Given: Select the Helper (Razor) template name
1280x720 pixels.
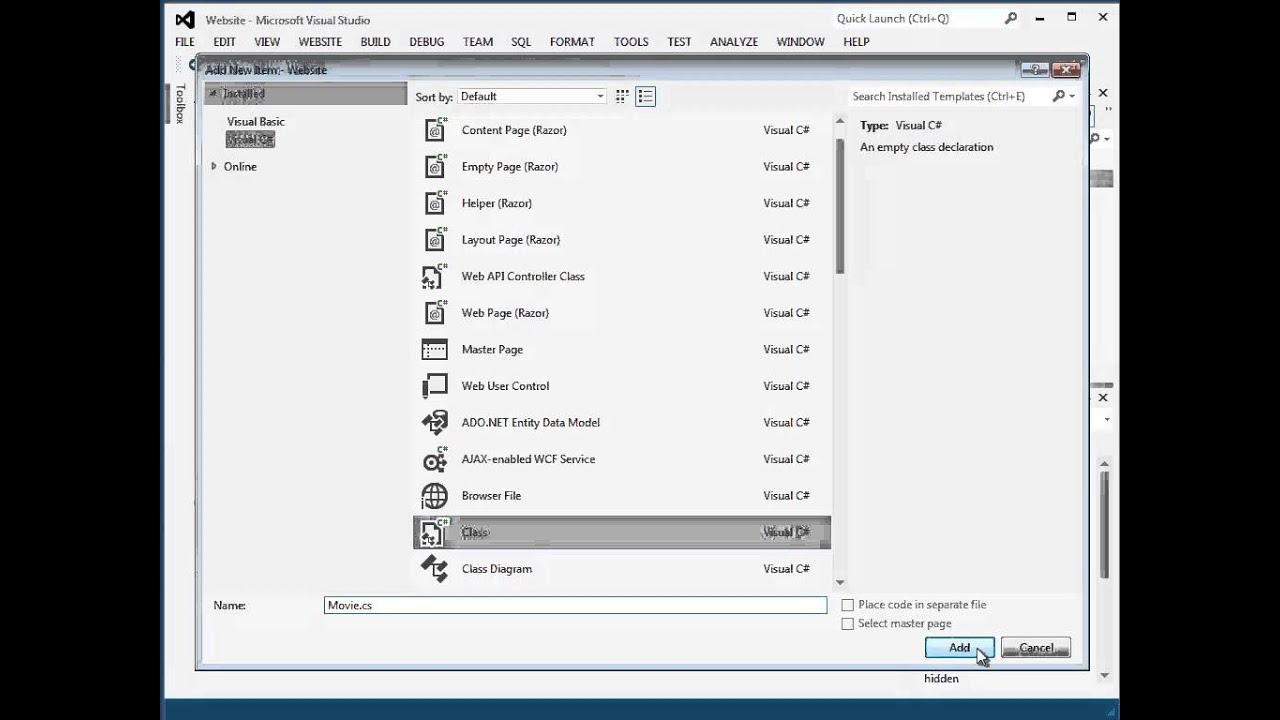Looking at the screenshot, I should [x=497, y=203].
